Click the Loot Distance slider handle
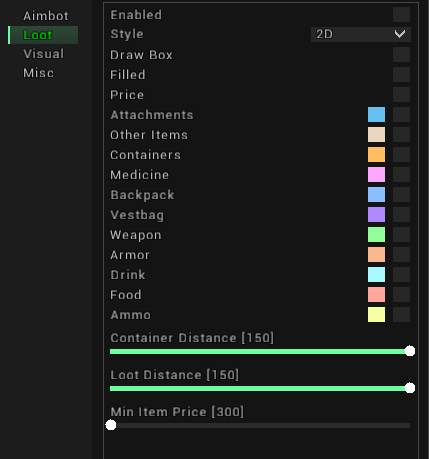This screenshot has width=429, height=459. point(410,388)
